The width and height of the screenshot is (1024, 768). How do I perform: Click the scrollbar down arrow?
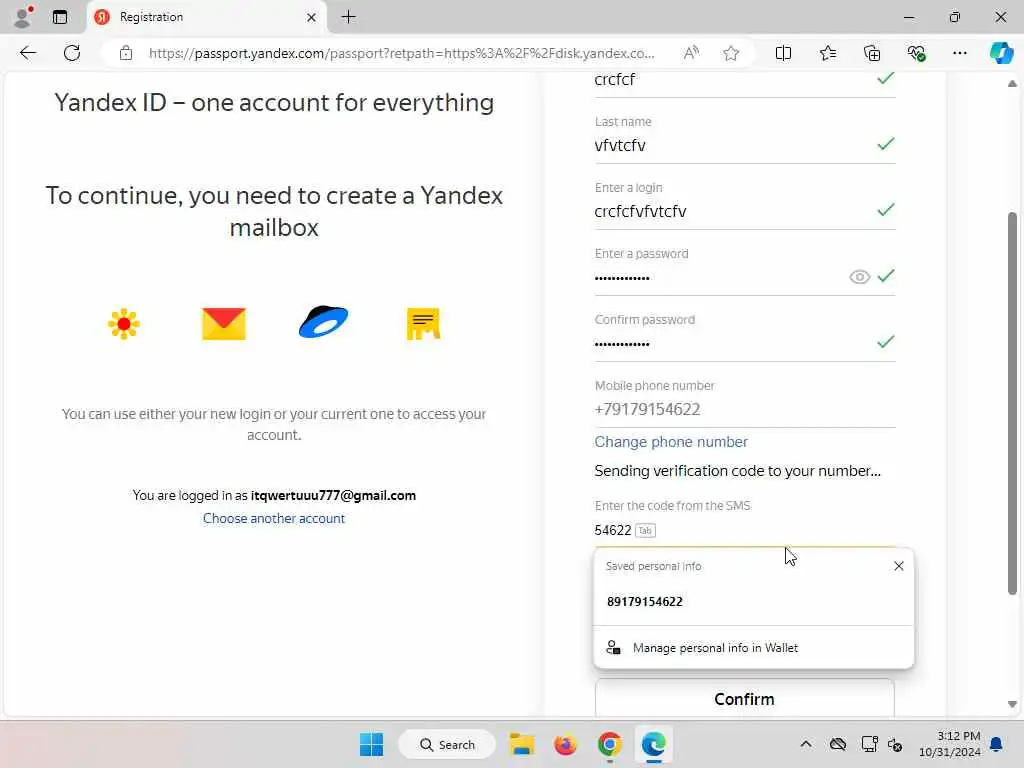[x=1012, y=705]
